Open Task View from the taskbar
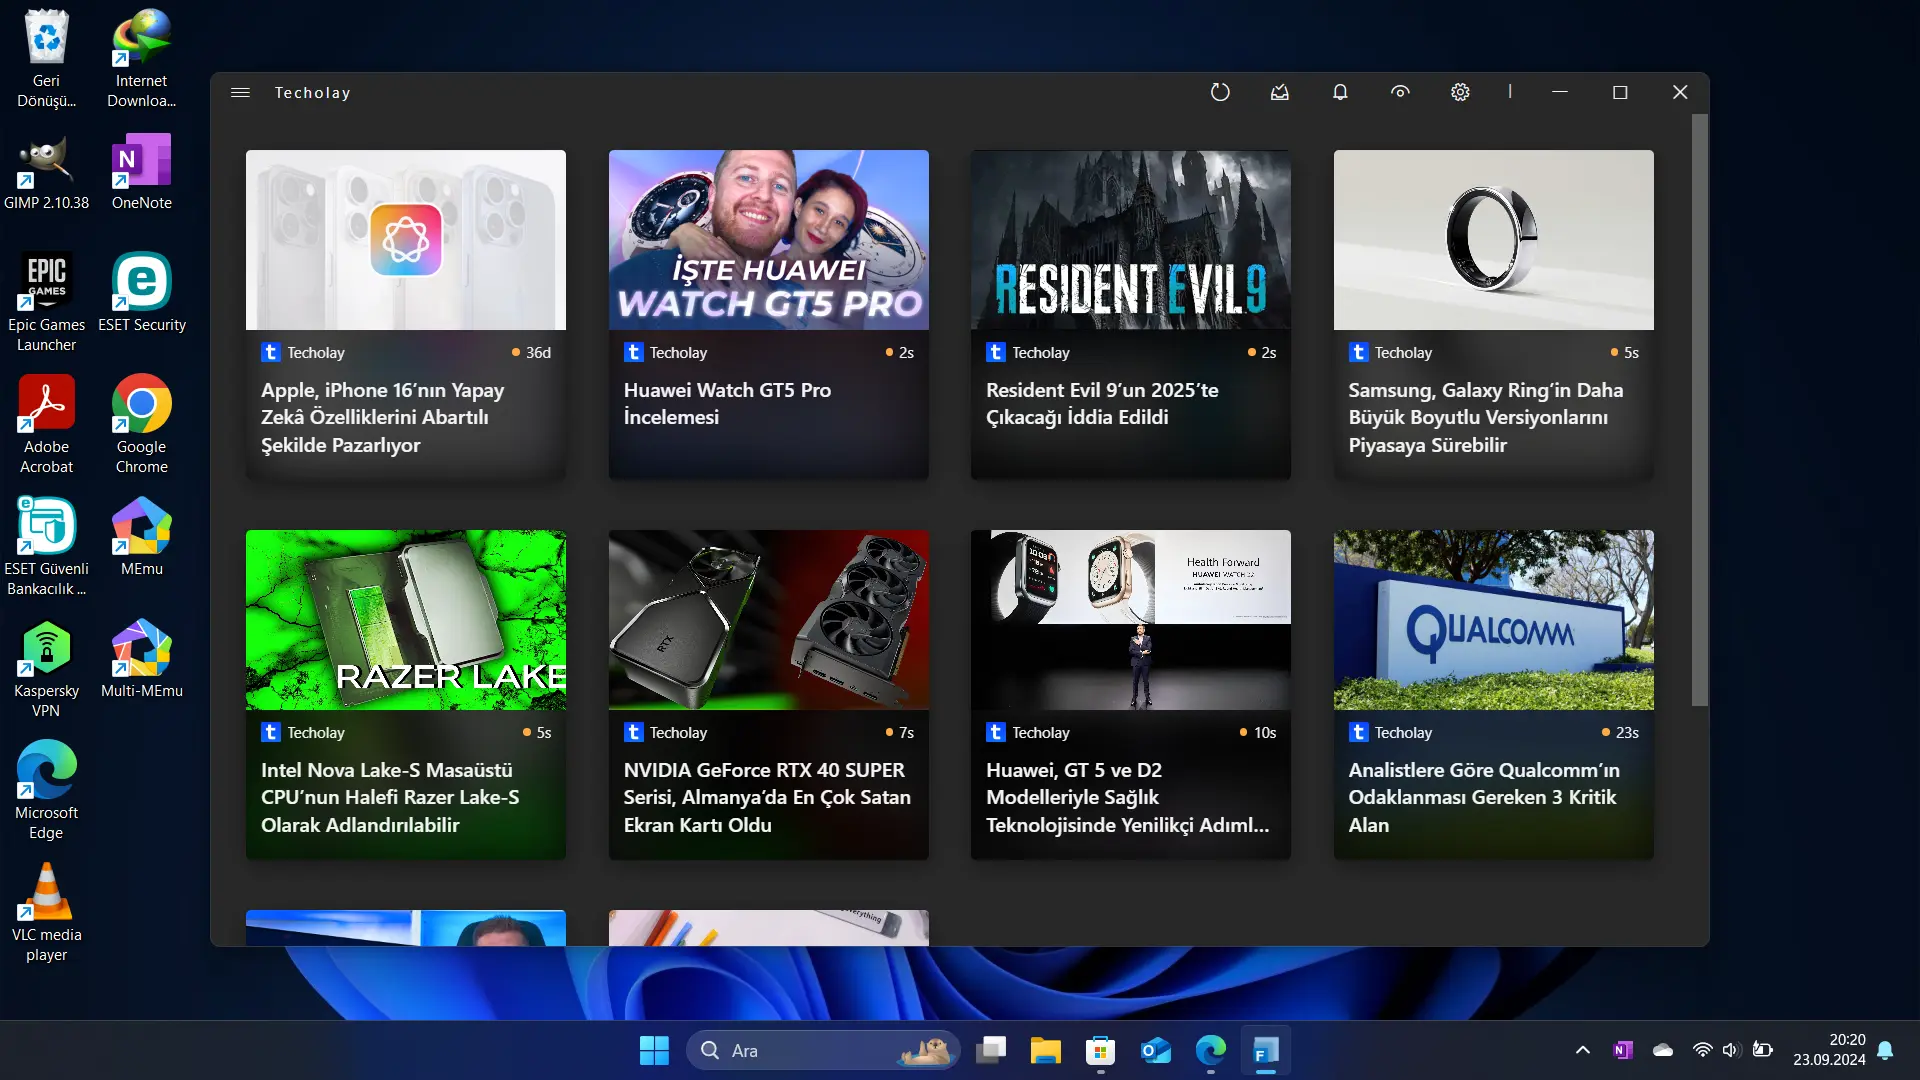 coord(990,1051)
